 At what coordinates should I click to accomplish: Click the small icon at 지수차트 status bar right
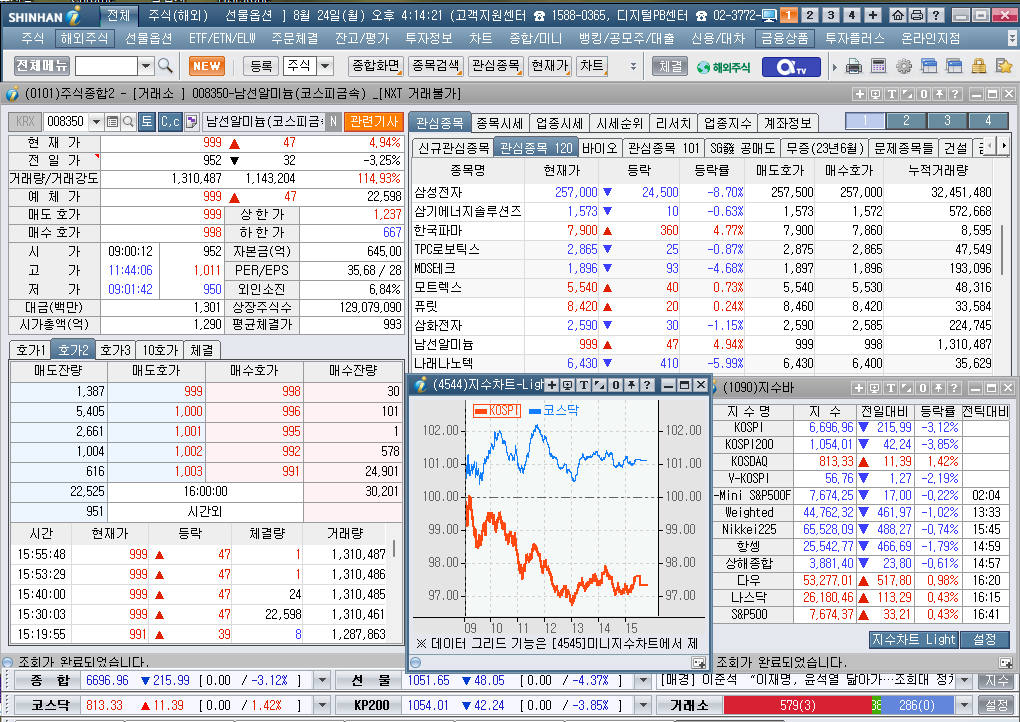click(x=699, y=662)
